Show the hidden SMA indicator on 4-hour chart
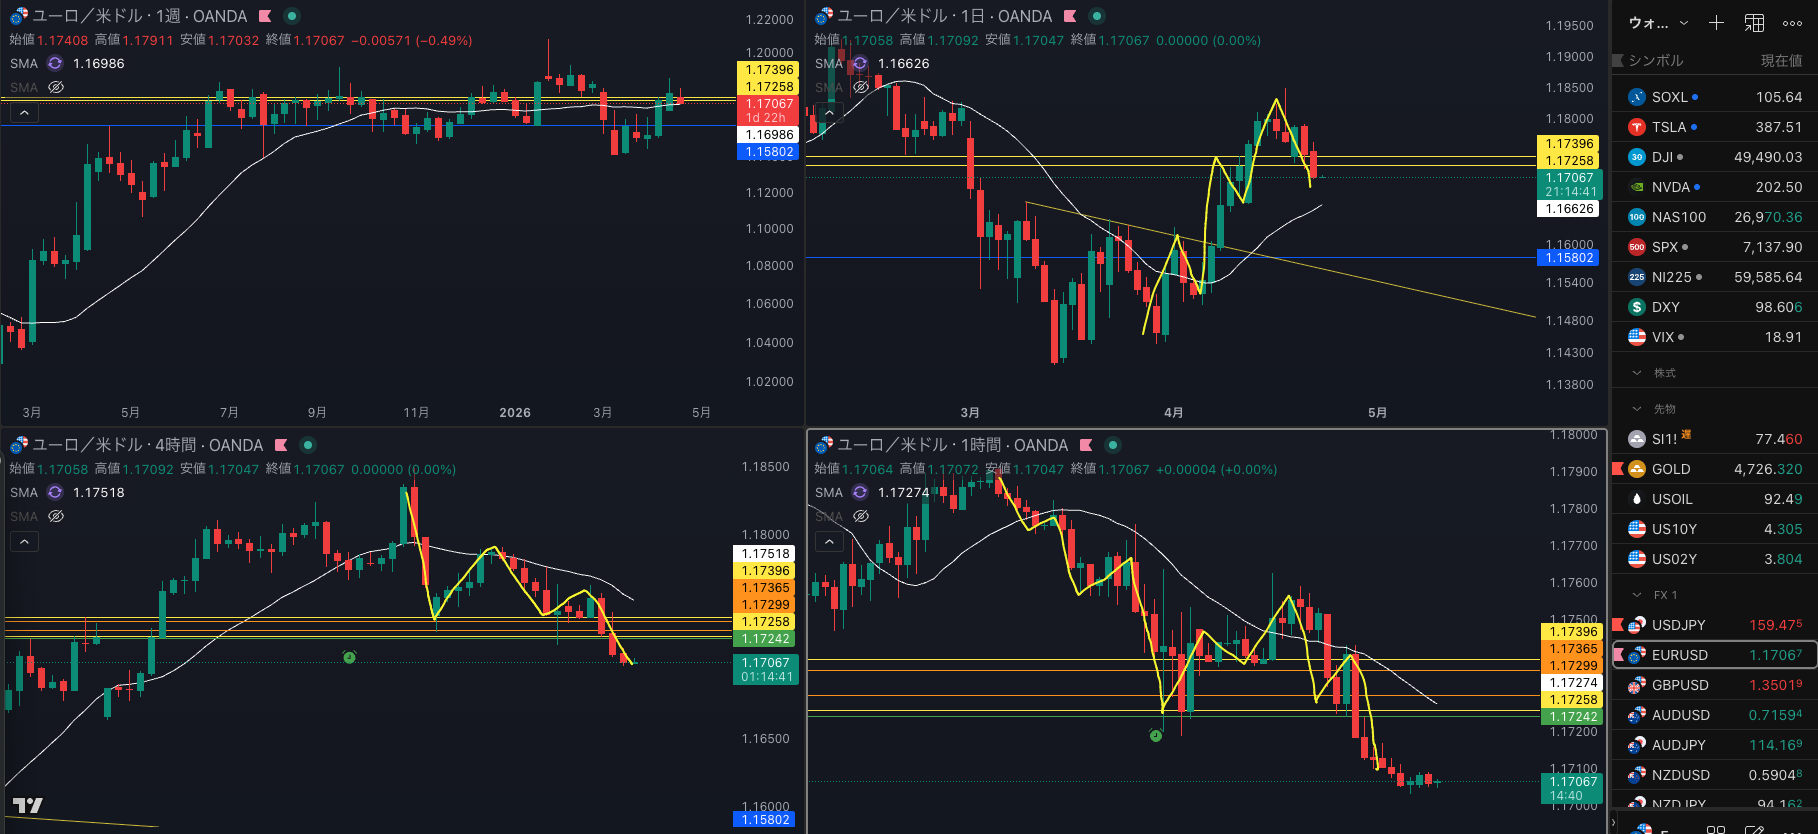Viewport: 1818px width, 834px height. pos(56,517)
